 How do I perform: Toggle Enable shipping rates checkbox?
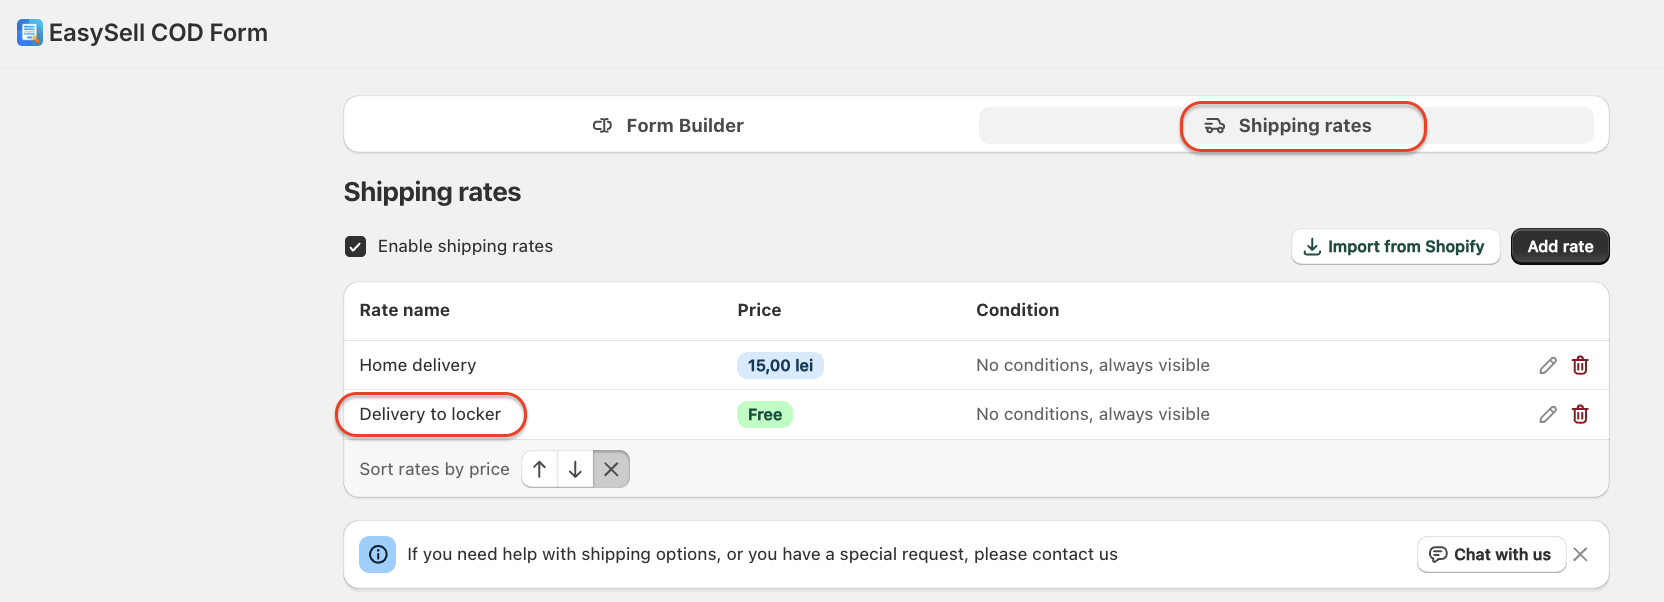(356, 247)
